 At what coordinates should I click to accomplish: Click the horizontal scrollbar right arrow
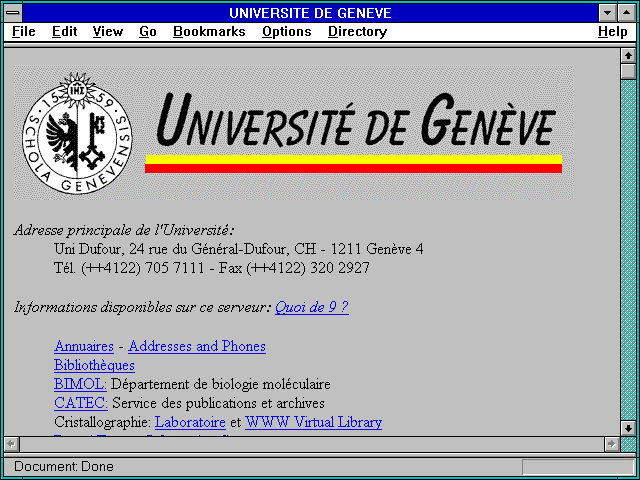(611, 444)
